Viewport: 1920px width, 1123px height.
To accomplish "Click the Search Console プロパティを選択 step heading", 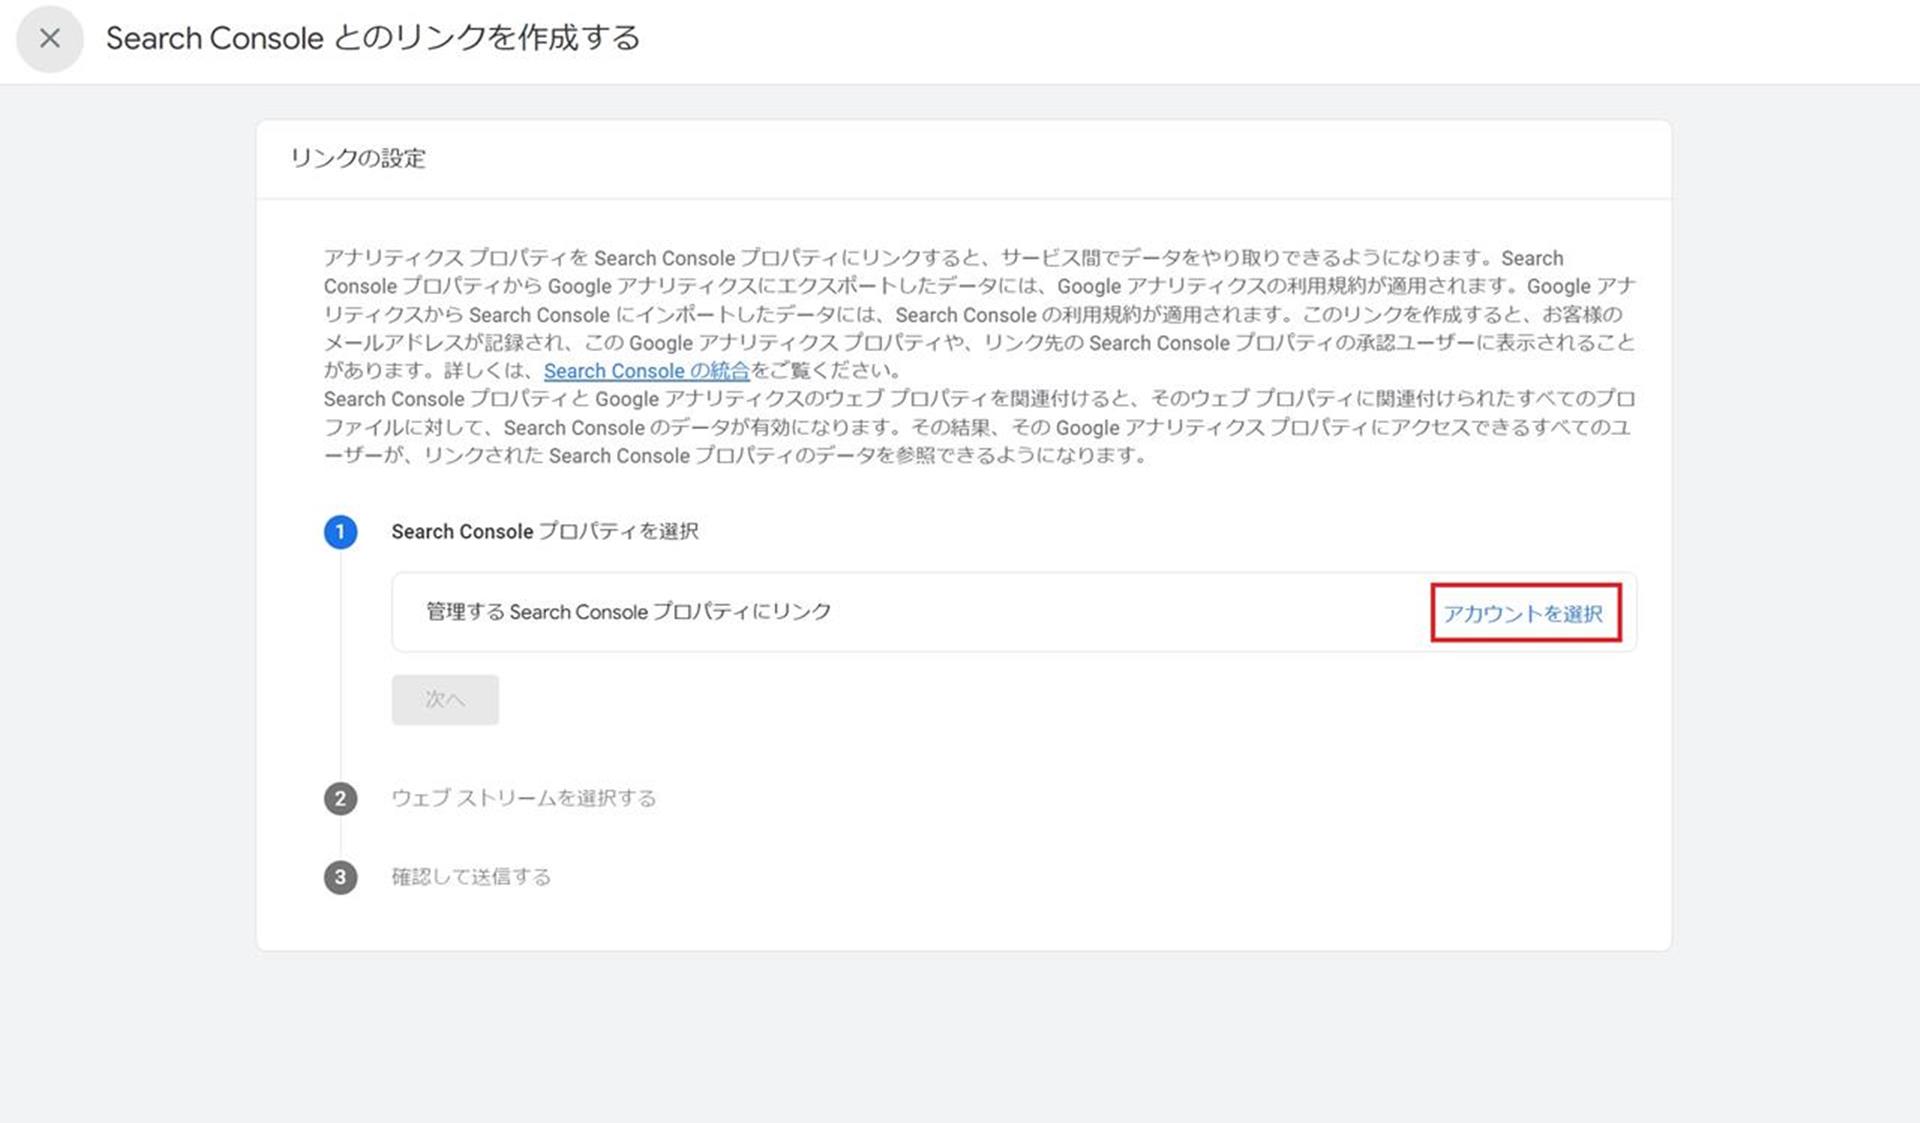I will click(545, 532).
